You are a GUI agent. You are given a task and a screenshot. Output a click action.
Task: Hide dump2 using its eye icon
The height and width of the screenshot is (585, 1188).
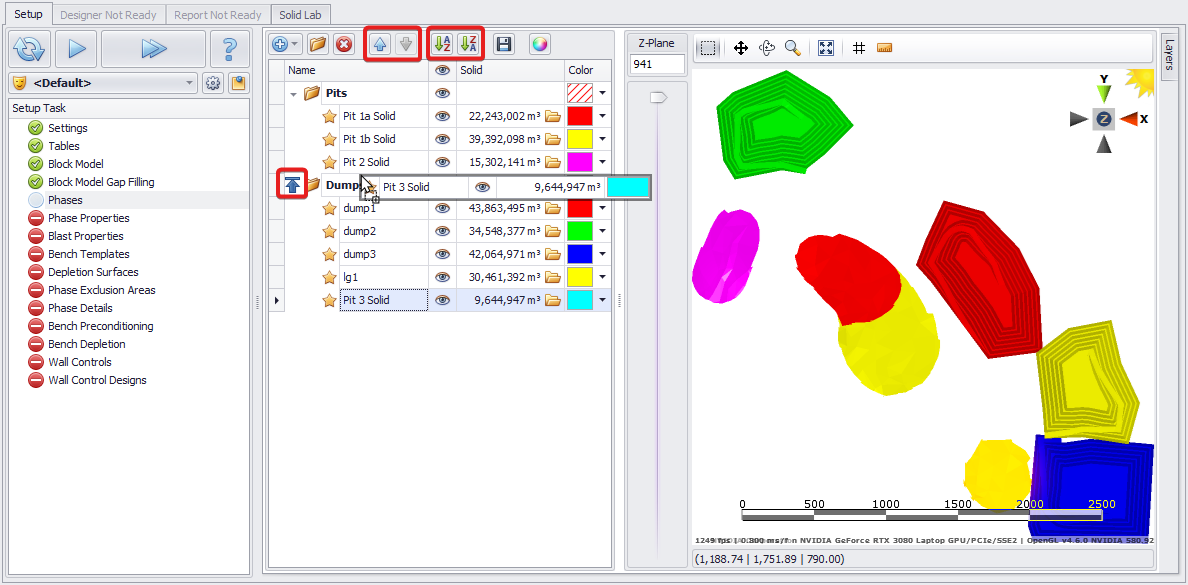442,231
